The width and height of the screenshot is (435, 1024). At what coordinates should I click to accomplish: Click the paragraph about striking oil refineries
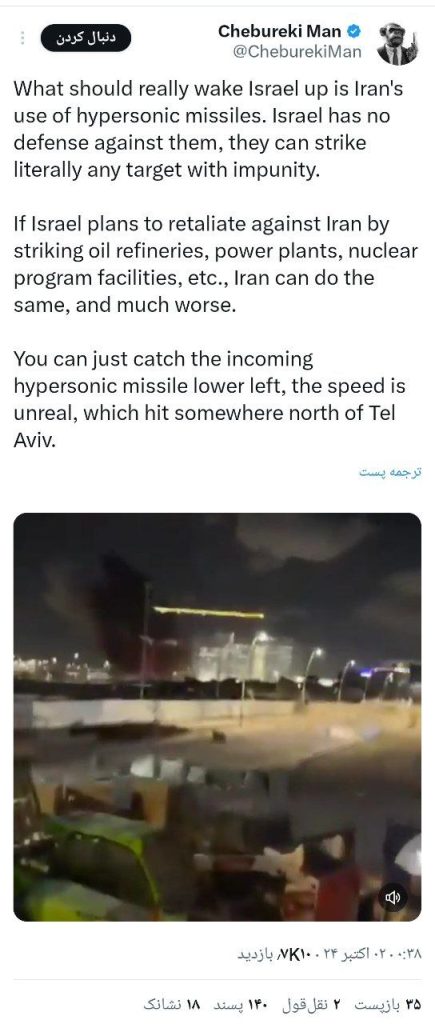(x=216, y=264)
